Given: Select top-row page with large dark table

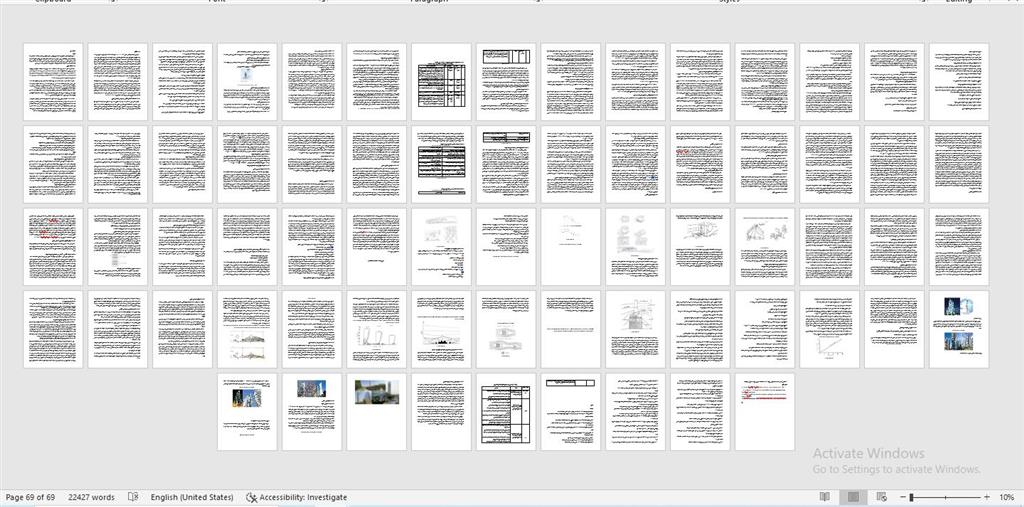Looking at the screenshot, I should pos(441,82).
